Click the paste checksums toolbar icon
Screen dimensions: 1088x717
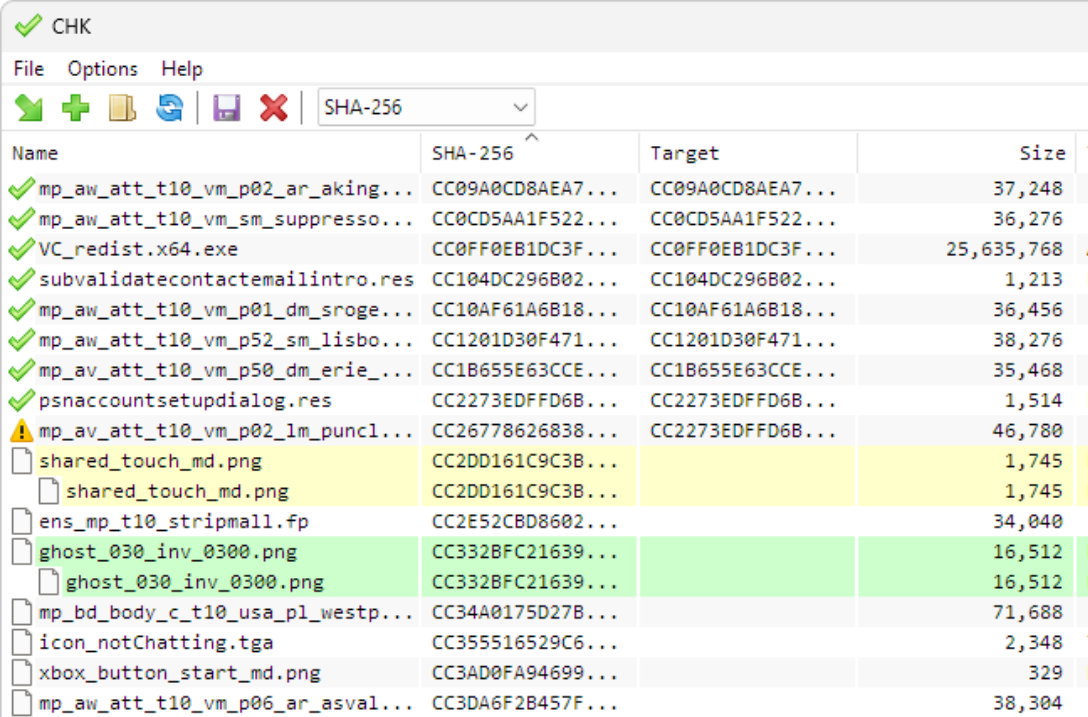(x=122, y=107)
